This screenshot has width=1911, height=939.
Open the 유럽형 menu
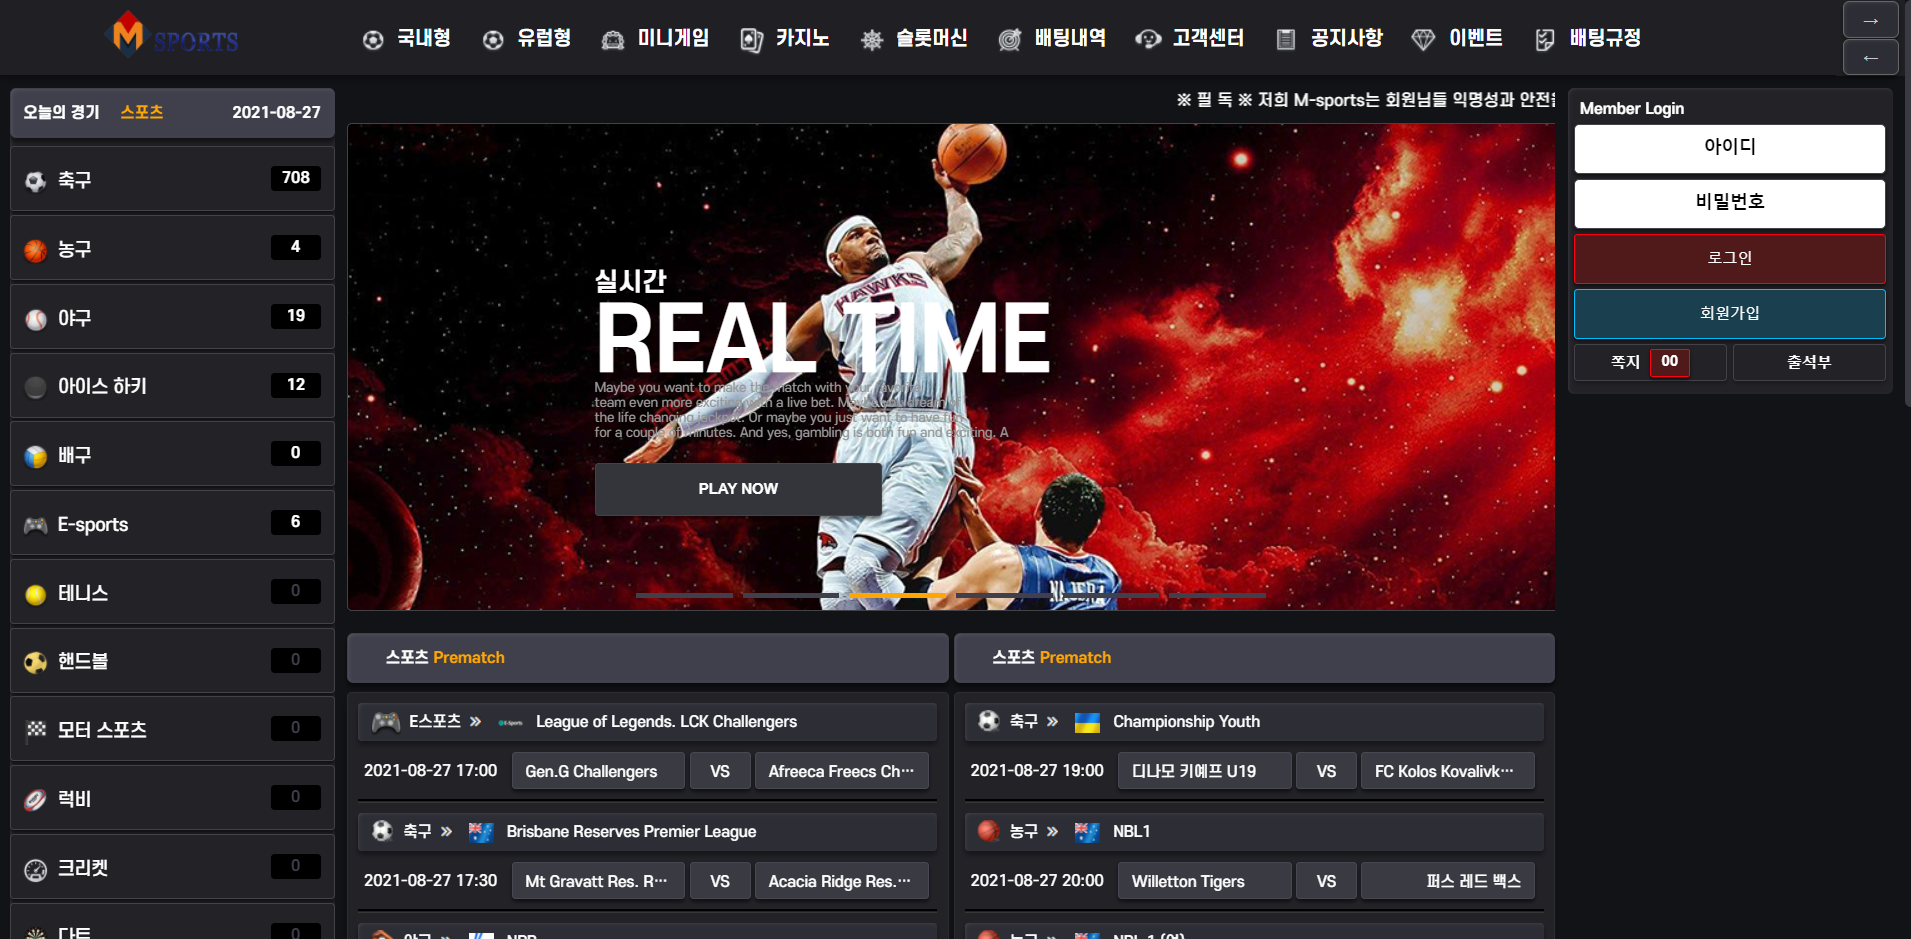coord(527,38)
